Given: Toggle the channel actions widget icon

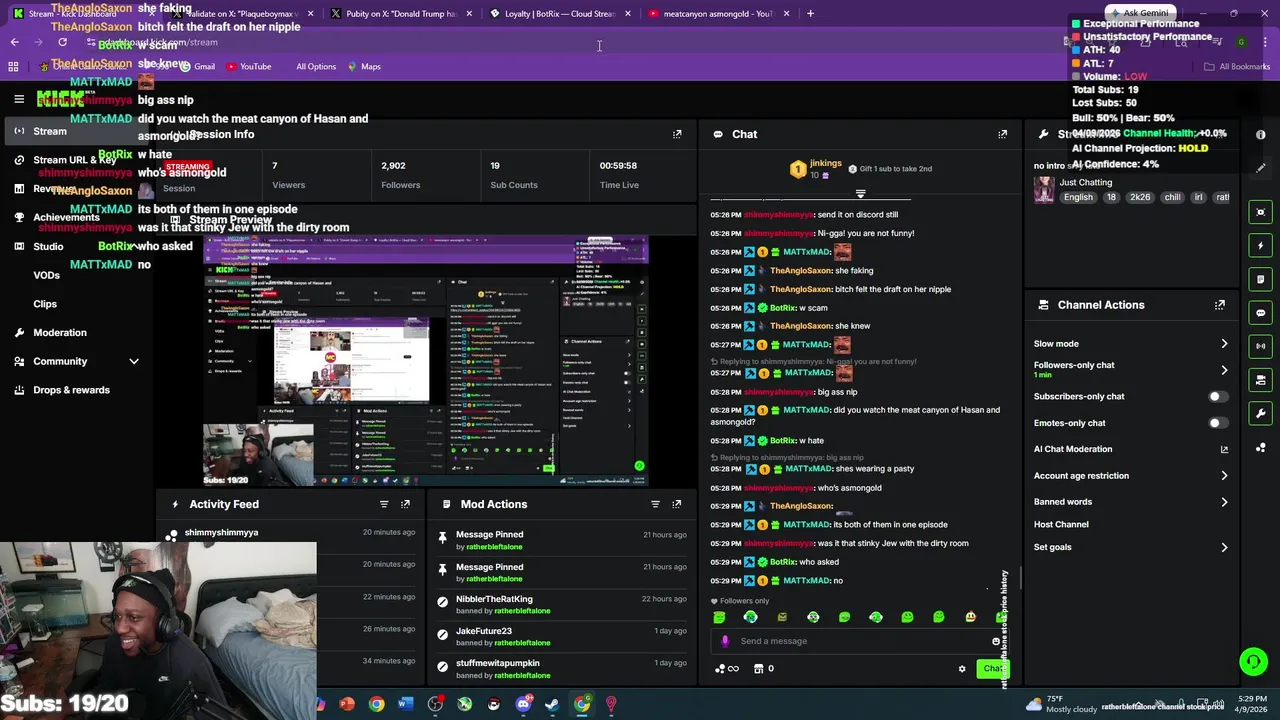Looking at the screenshot, I should (x=1261, y=380).
